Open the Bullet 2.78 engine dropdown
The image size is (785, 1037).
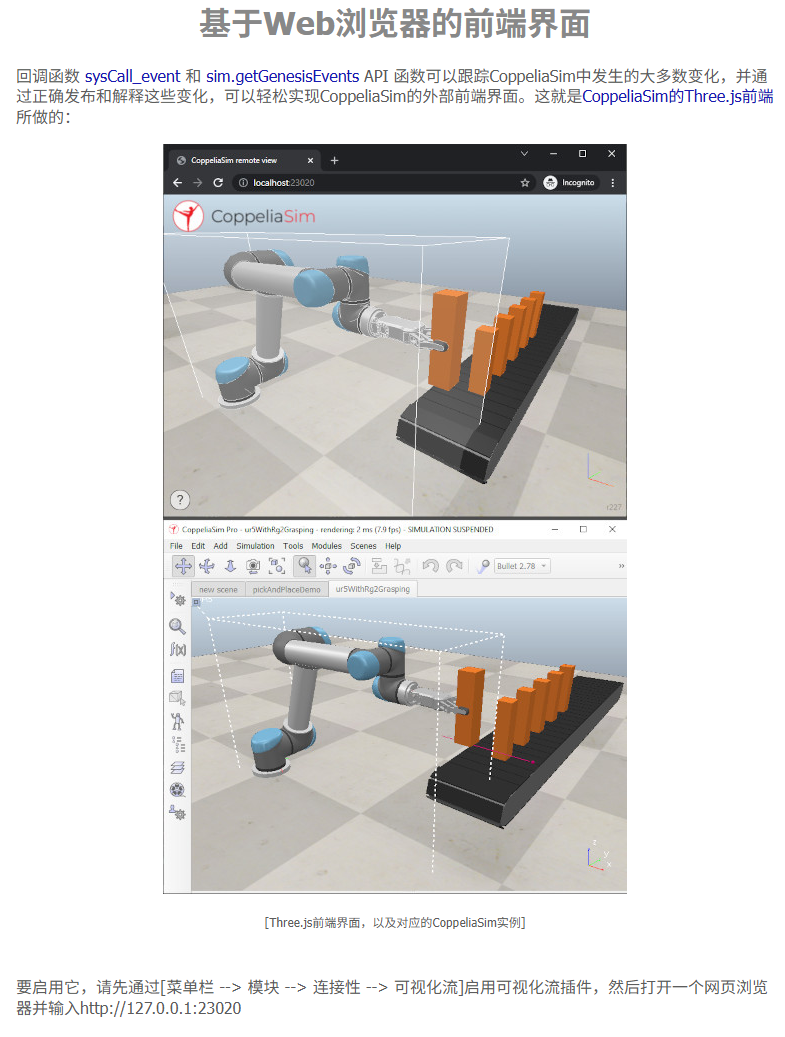click(522, 566)
